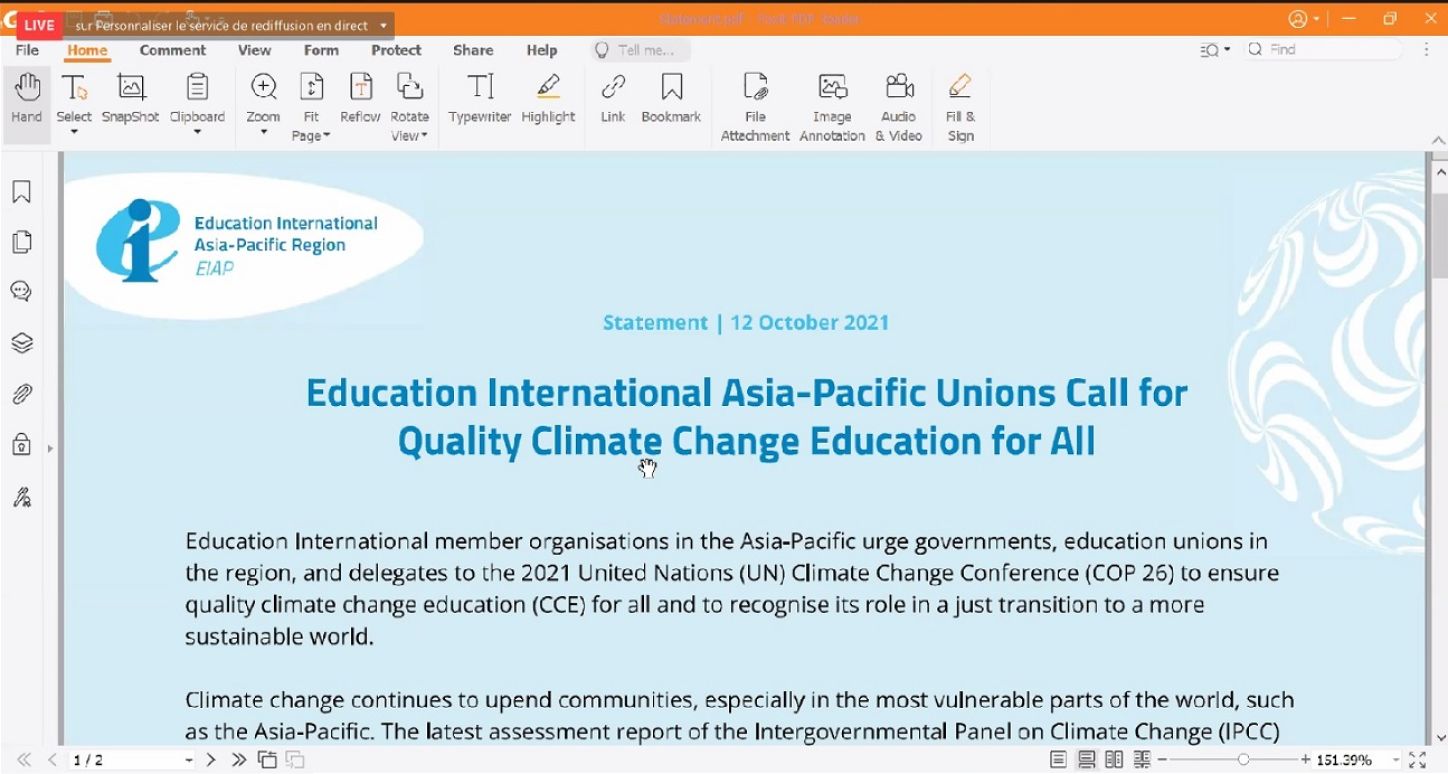Switch to continuous page view mode

click(x=1086, y=760)
